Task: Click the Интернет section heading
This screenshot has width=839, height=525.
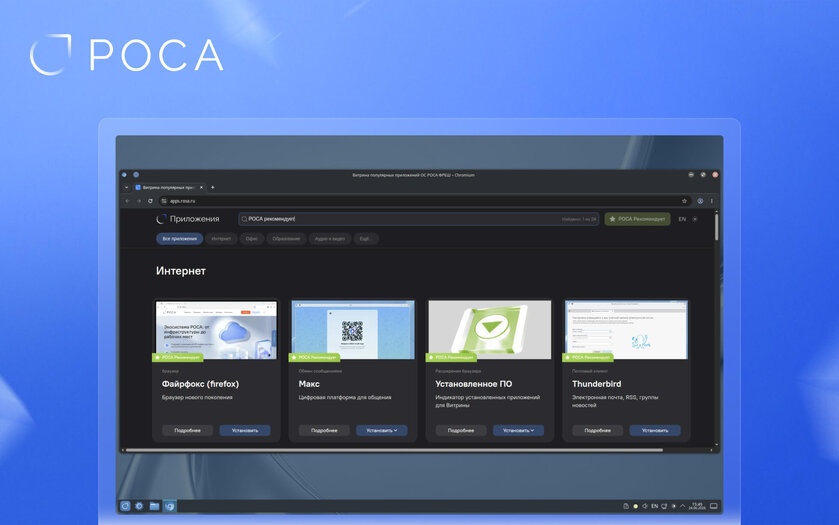Action: click(x=181, y=271)
